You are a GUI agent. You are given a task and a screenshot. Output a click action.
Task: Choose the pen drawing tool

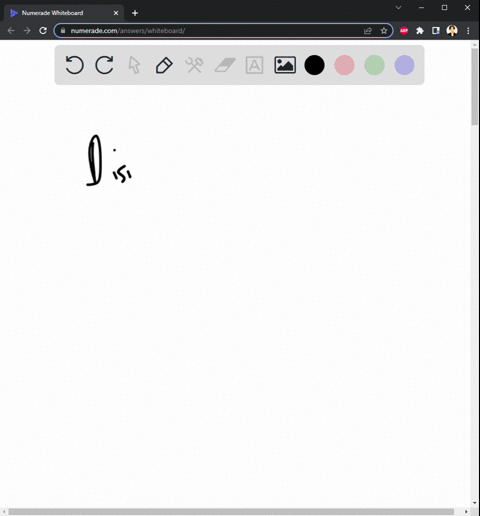pos(164,65)
